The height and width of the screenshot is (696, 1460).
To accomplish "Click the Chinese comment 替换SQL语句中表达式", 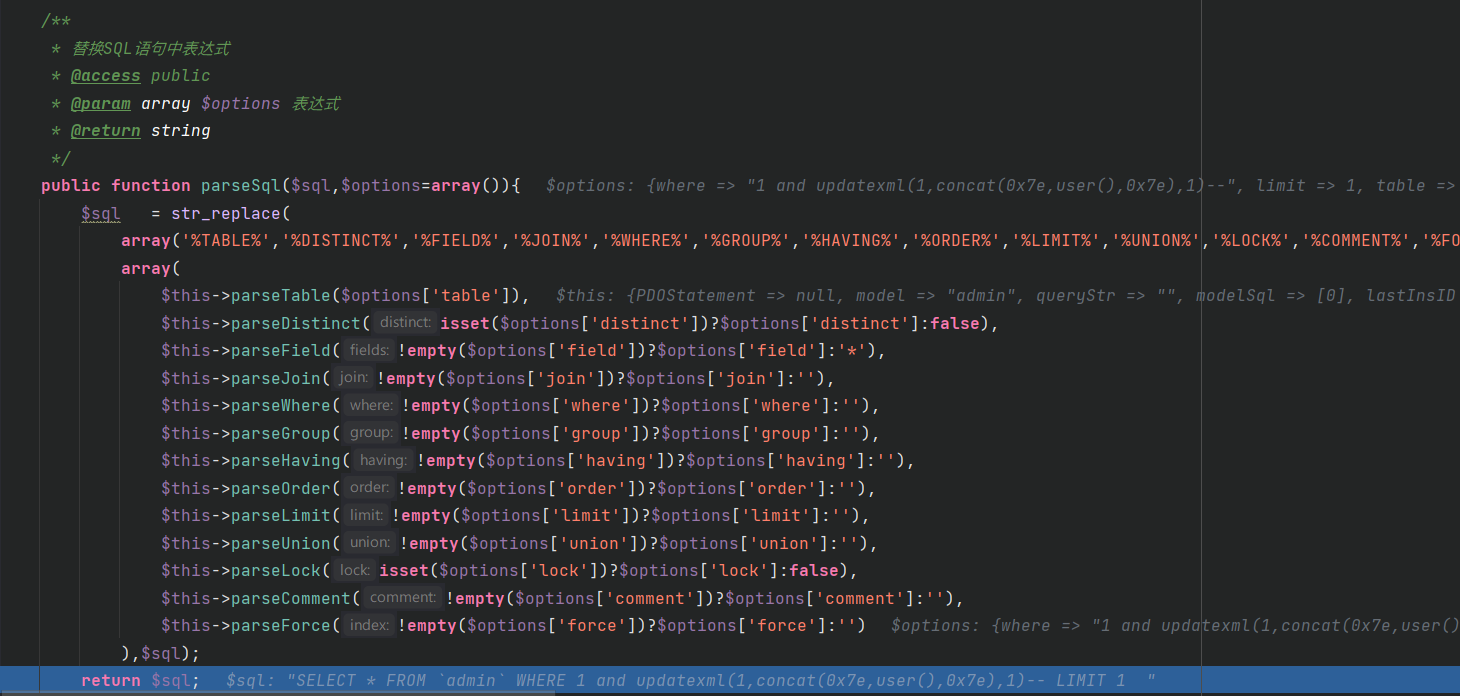I will 151,49.
